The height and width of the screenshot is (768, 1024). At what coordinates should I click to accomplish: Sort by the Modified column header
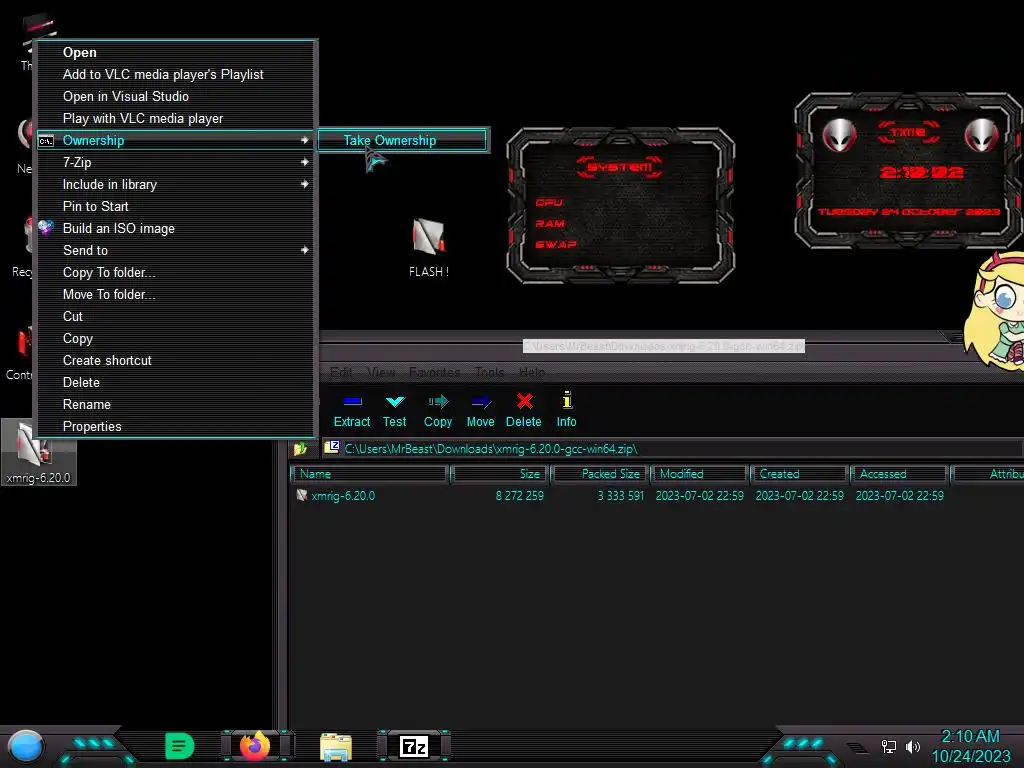click(700, 474)
